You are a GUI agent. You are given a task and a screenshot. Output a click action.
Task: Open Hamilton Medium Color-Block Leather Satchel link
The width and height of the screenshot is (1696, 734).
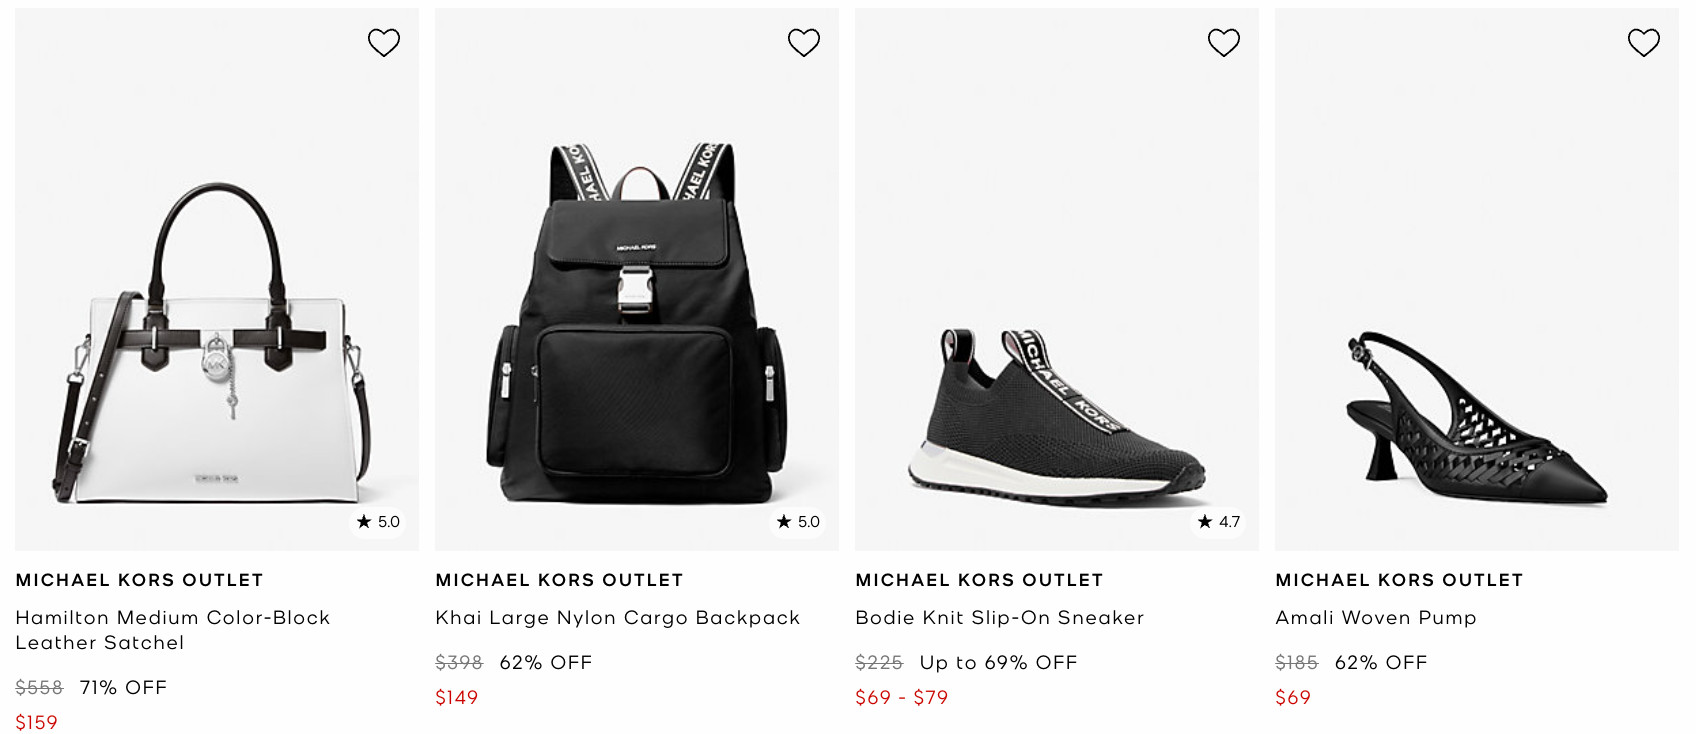(172, 630)
